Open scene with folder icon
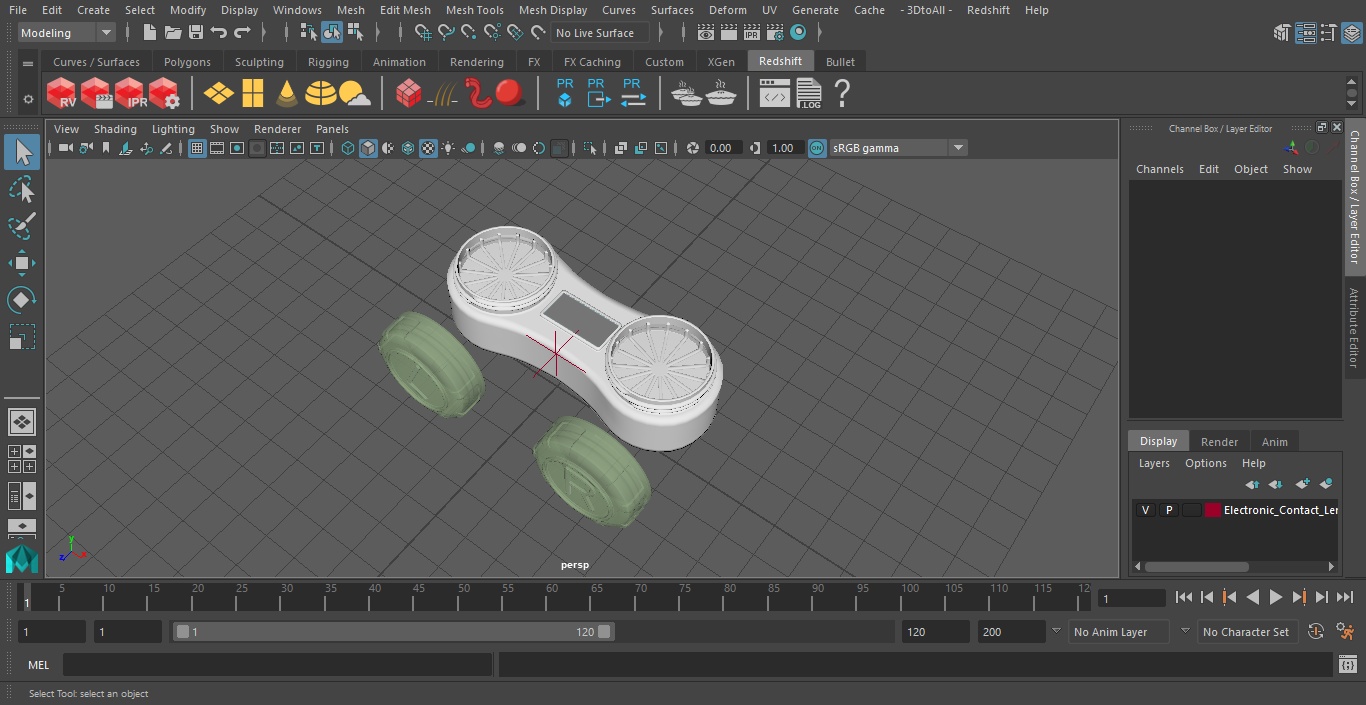Image resolution: width=1366 pixels, height=705 pixels. click(173, 33)
